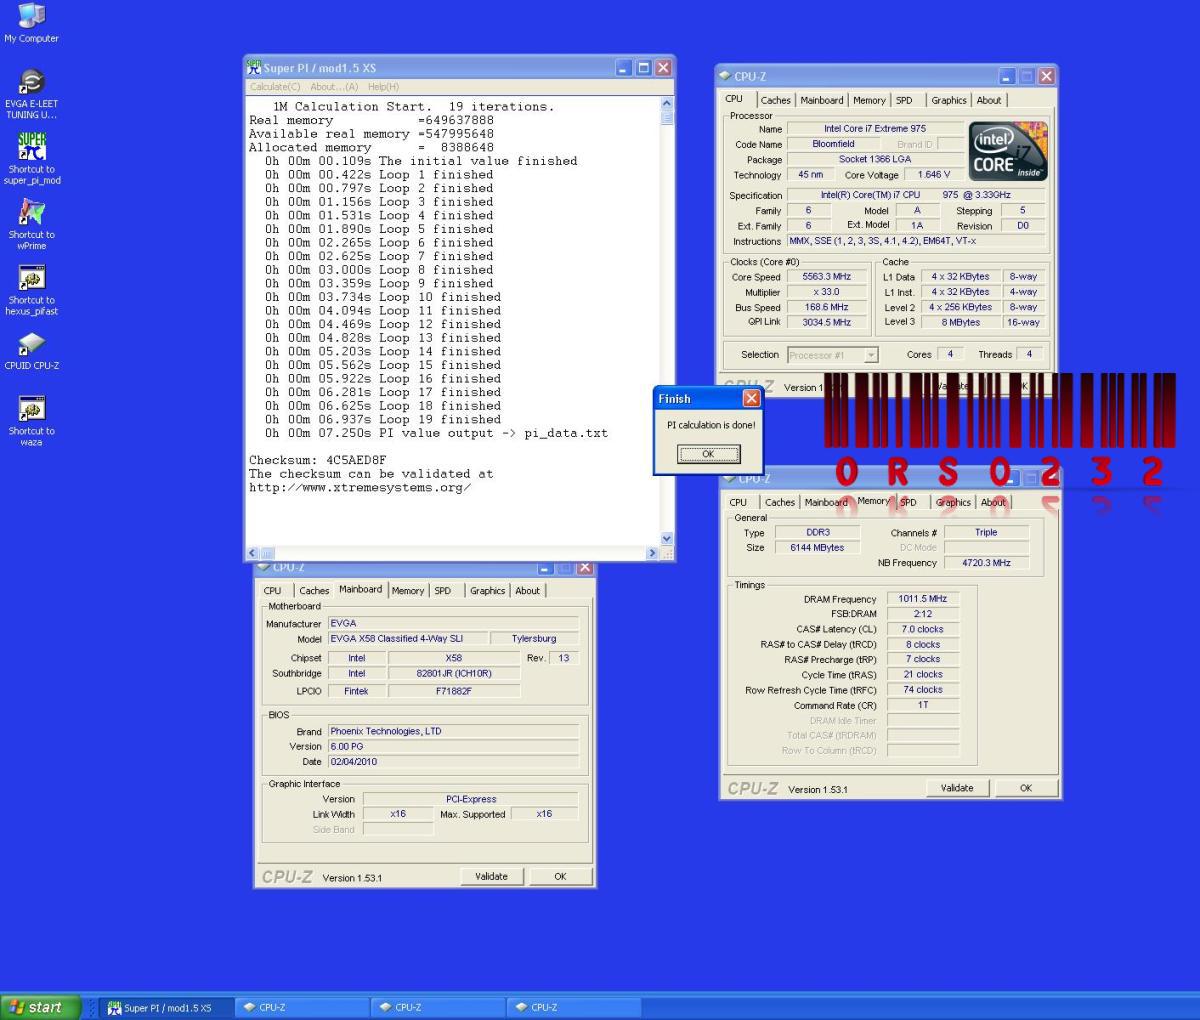Click BIOS date 02/04/2010
Image resolution: width=1200 pixels, height=1020 pixels.
tap(453, 761)
